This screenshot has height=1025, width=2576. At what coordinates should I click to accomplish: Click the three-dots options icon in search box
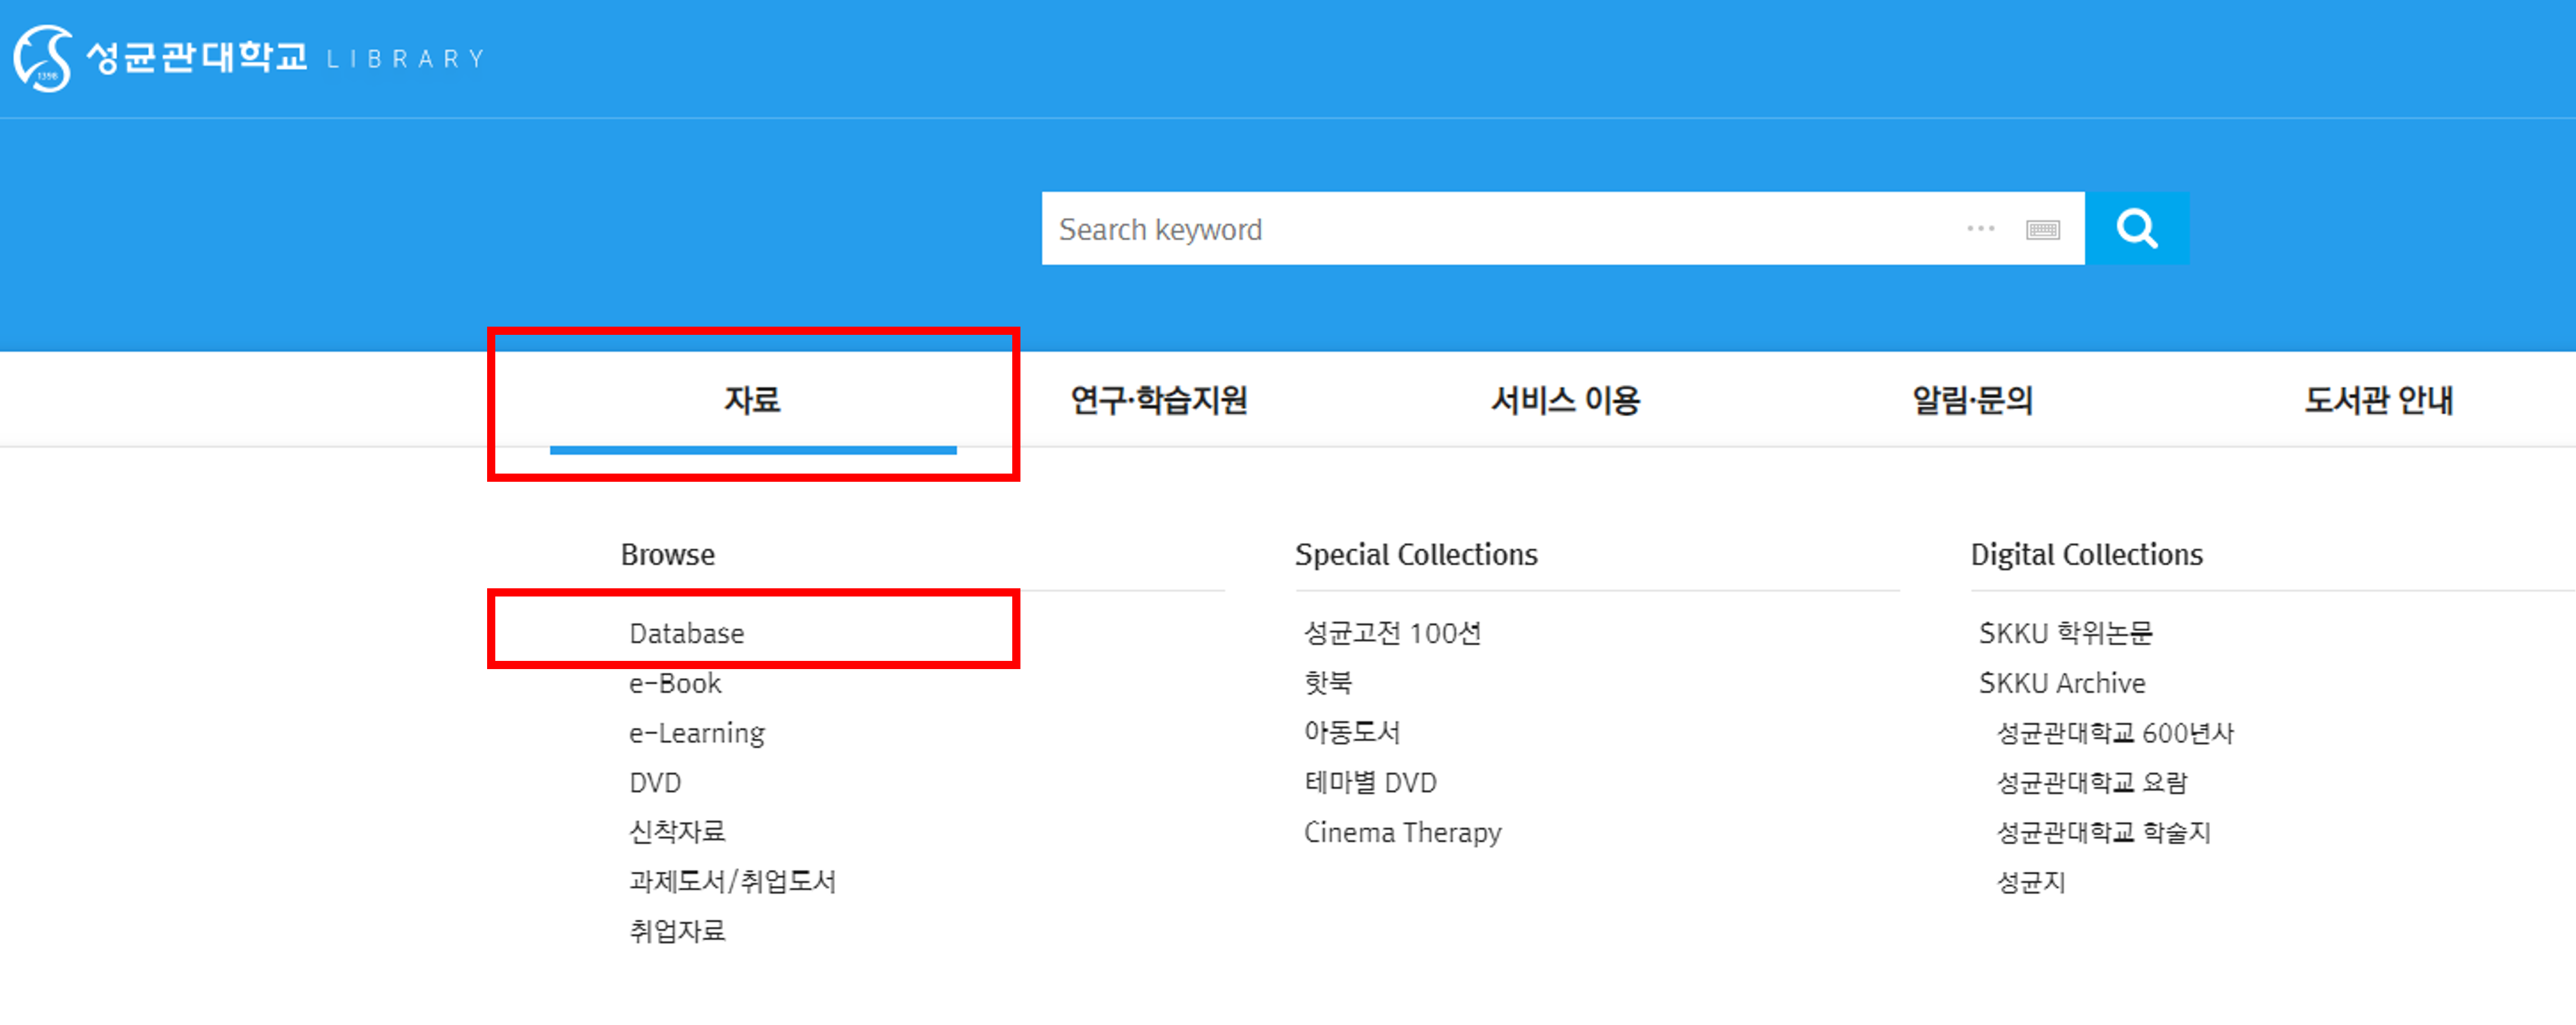tap(1980, 229)
